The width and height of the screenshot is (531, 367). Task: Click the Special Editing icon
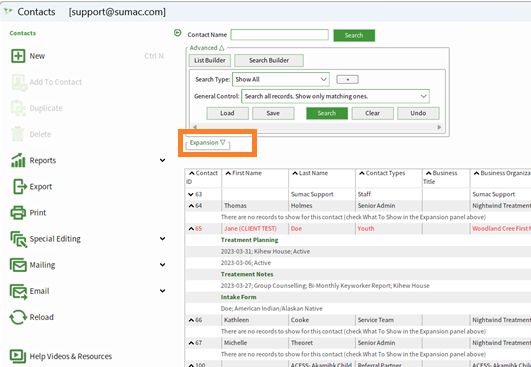tap(18, 239)
